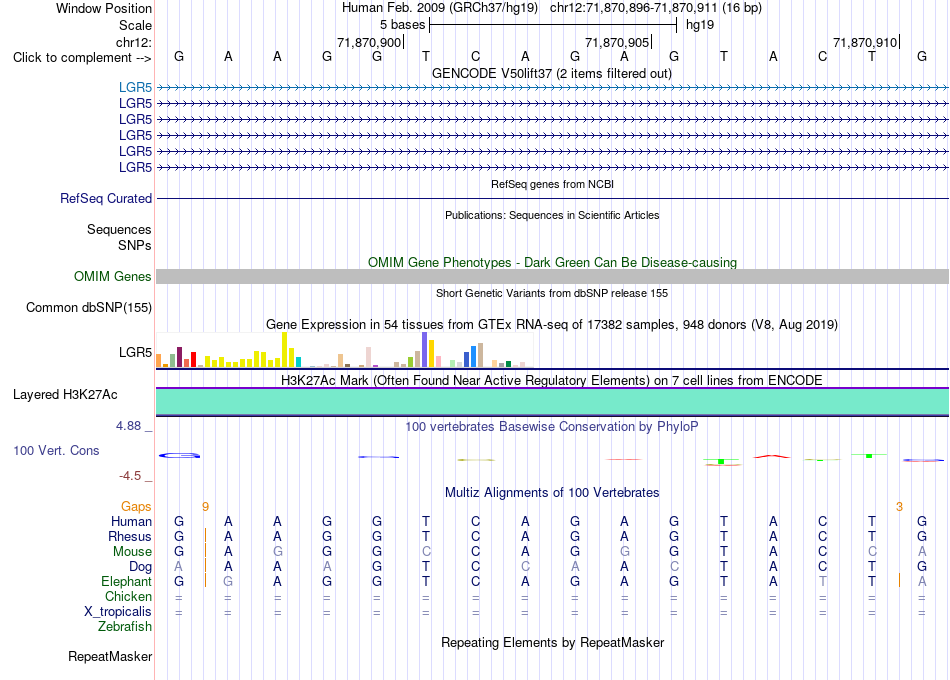Click the turquoise Layered H3K27Ac signal bar

(x=552, y=402)
